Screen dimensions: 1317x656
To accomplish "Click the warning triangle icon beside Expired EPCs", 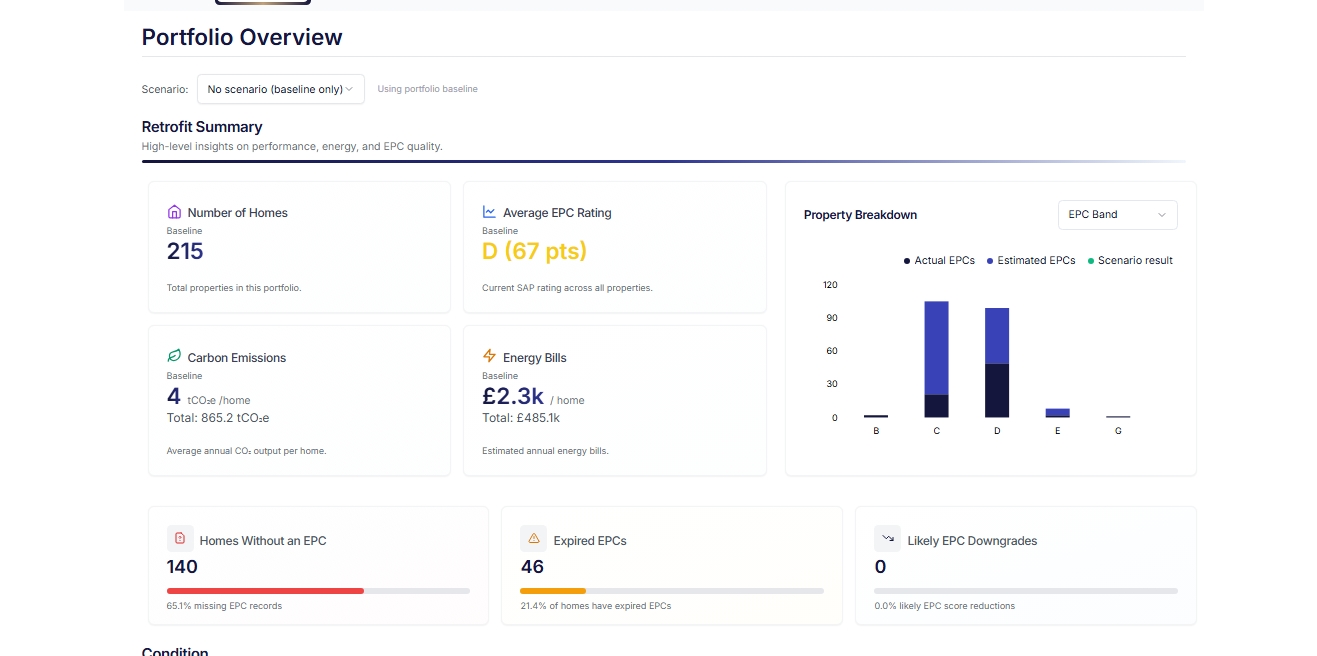I will 533,538.
